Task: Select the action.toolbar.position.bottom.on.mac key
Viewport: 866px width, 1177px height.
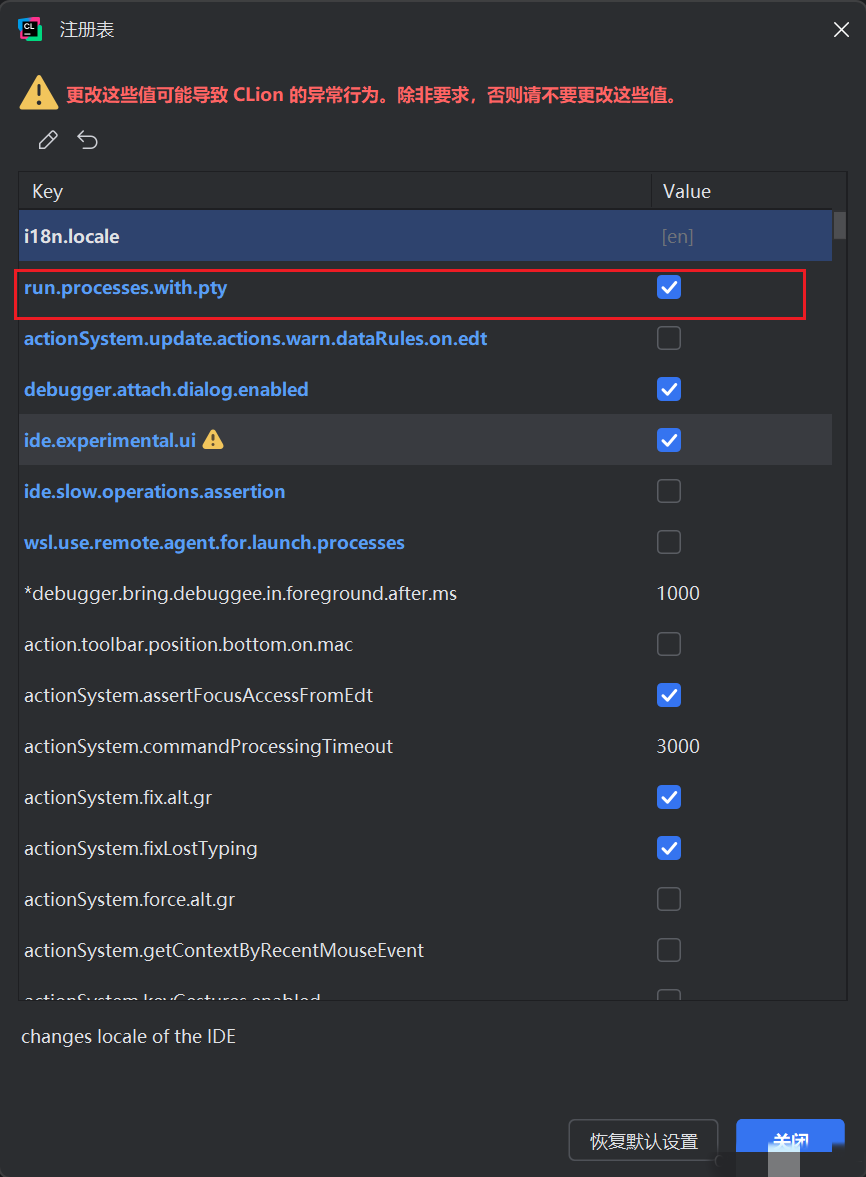Action: (188, 645)
